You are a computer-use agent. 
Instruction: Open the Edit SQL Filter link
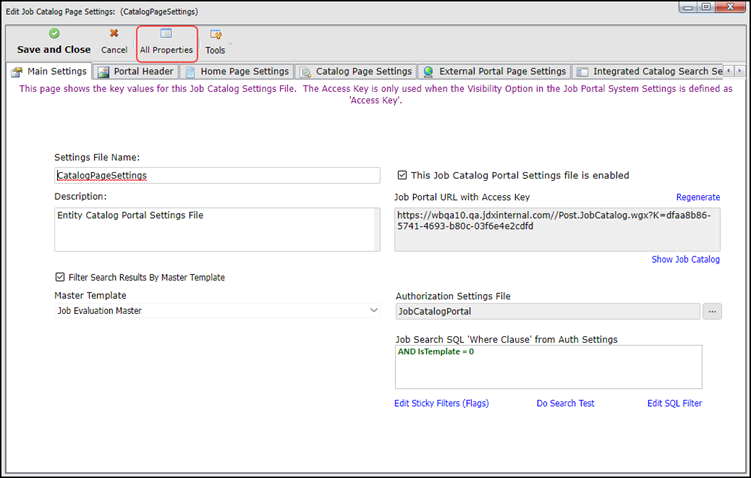click(x=674, y=403)
